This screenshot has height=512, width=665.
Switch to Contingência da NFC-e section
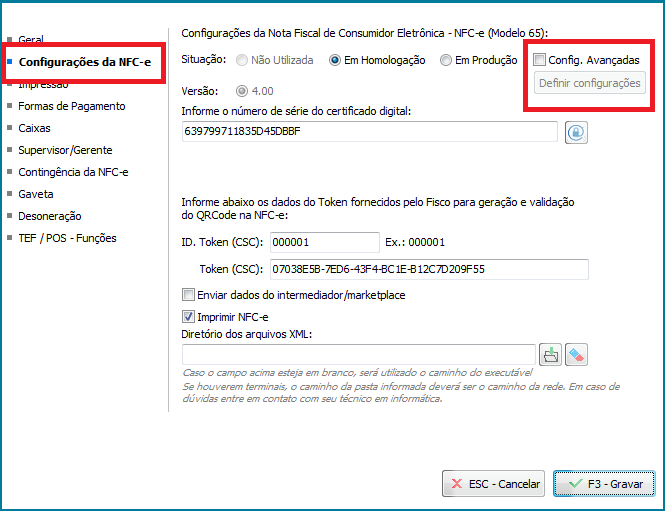(73, 172)
